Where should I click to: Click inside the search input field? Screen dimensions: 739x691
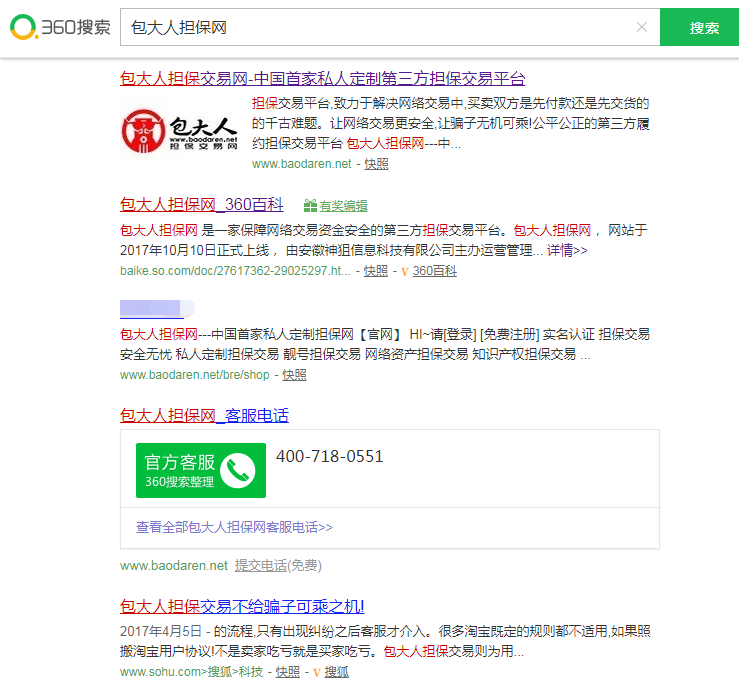click(380, 27)
